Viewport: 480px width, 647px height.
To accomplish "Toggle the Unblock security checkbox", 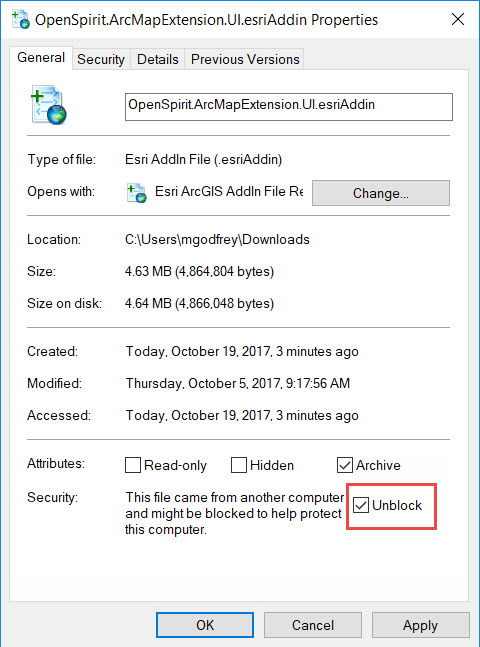I will point(361,505).
